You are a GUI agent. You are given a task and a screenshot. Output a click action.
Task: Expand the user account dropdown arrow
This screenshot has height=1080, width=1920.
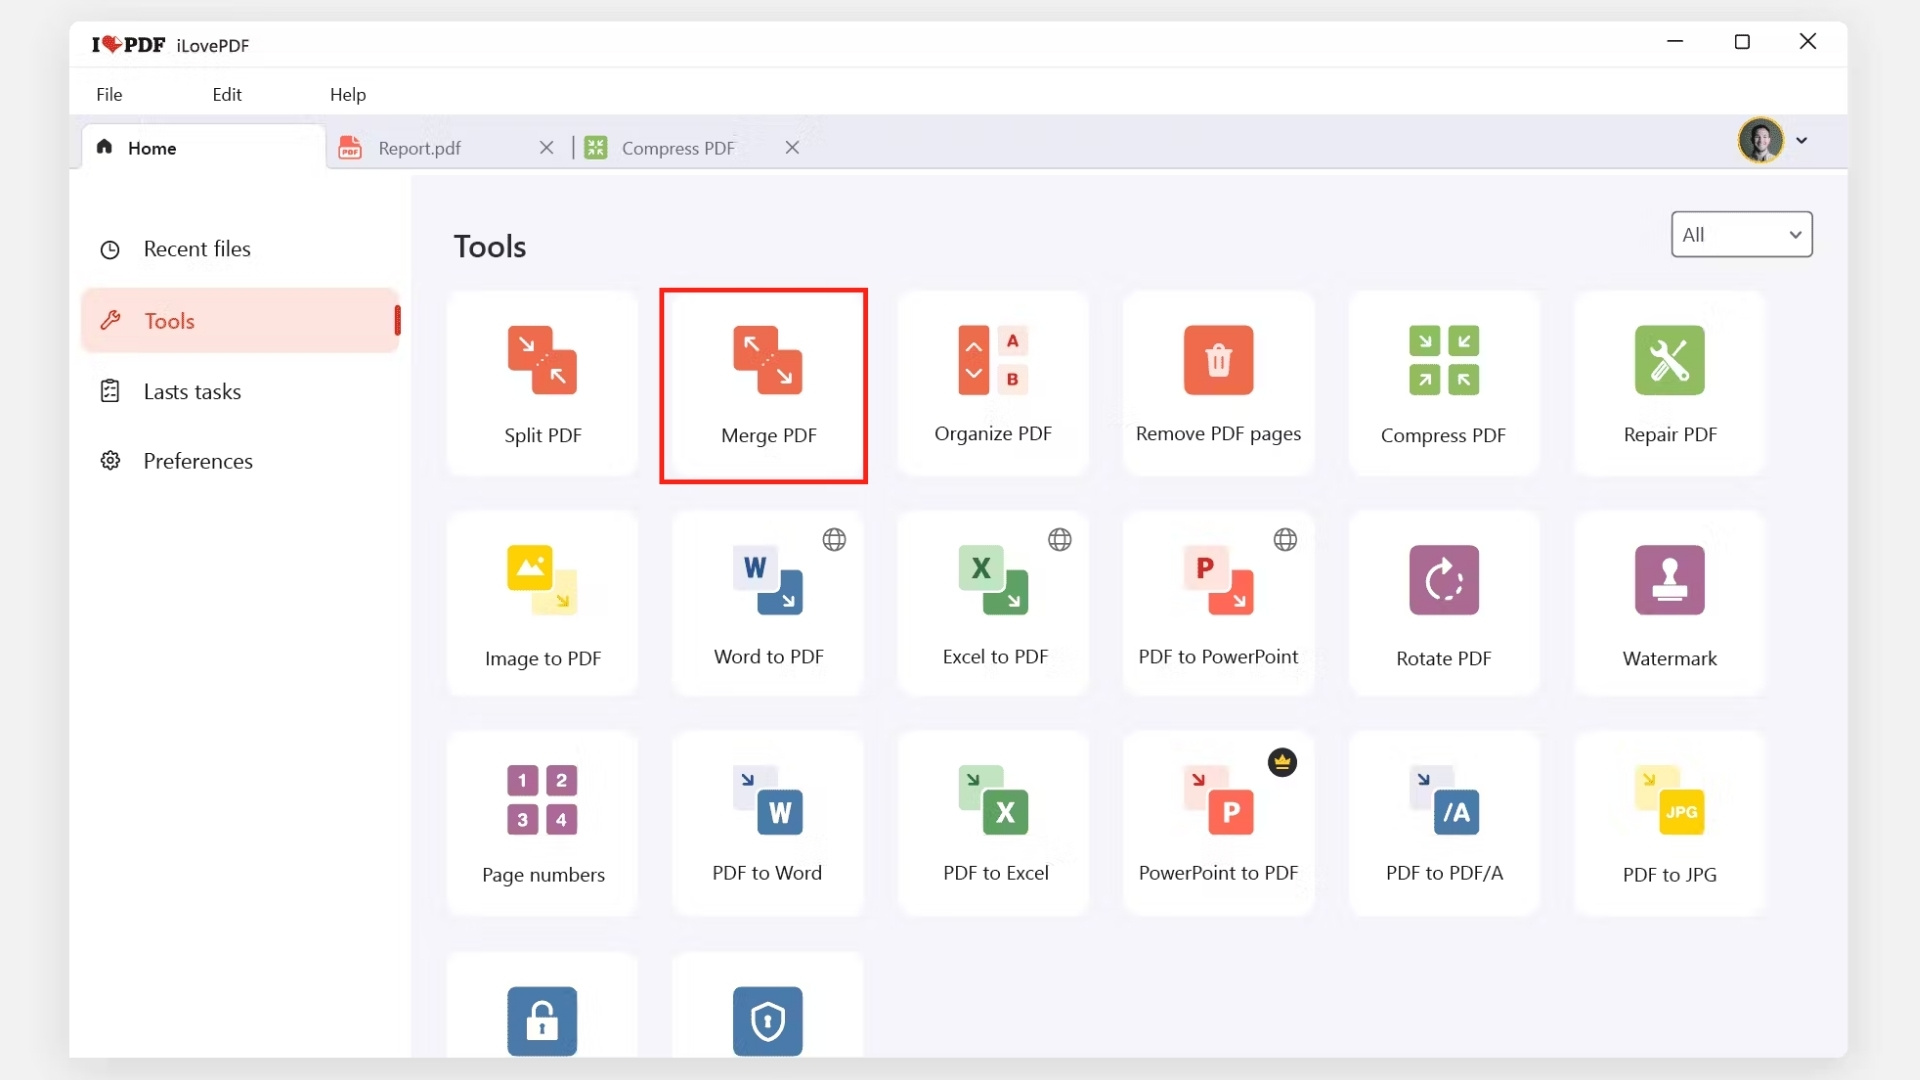(1802, 141)
